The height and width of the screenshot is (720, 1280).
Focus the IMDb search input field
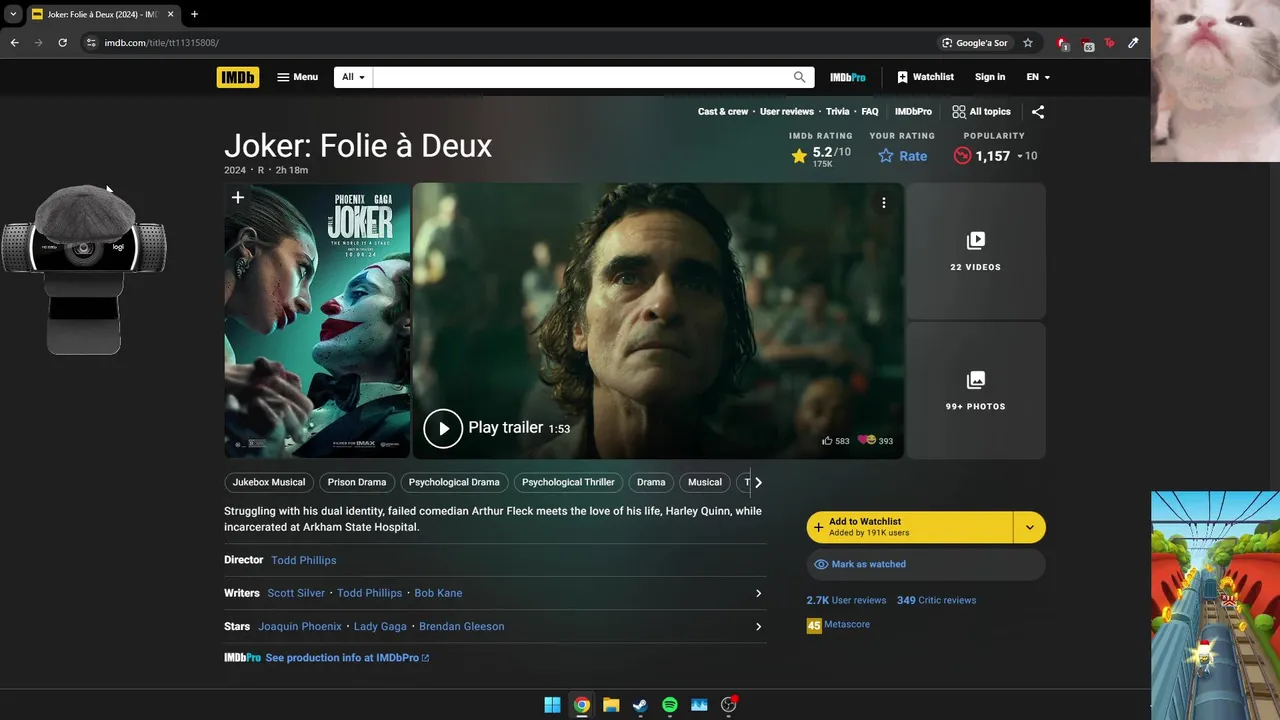click(582, 77)
